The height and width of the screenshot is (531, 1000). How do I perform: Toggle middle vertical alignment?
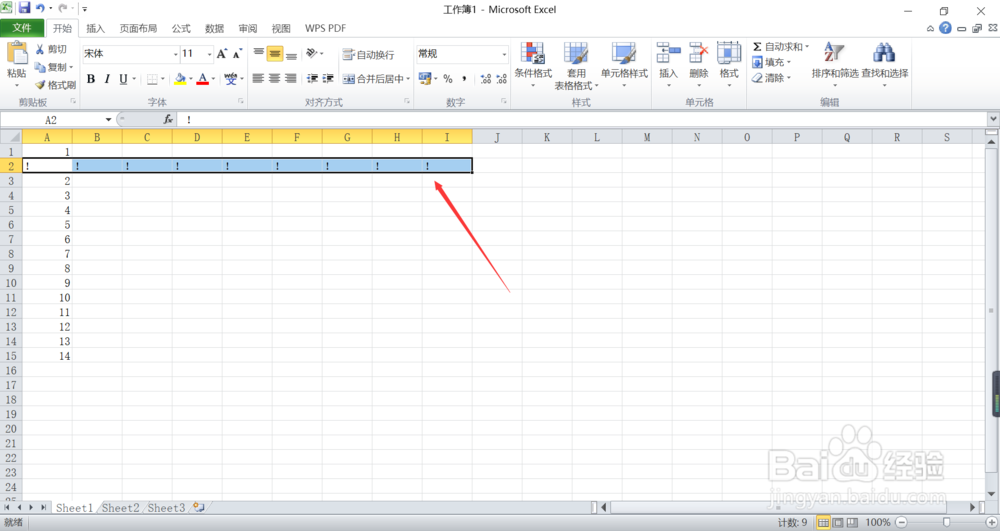[275, 54]
